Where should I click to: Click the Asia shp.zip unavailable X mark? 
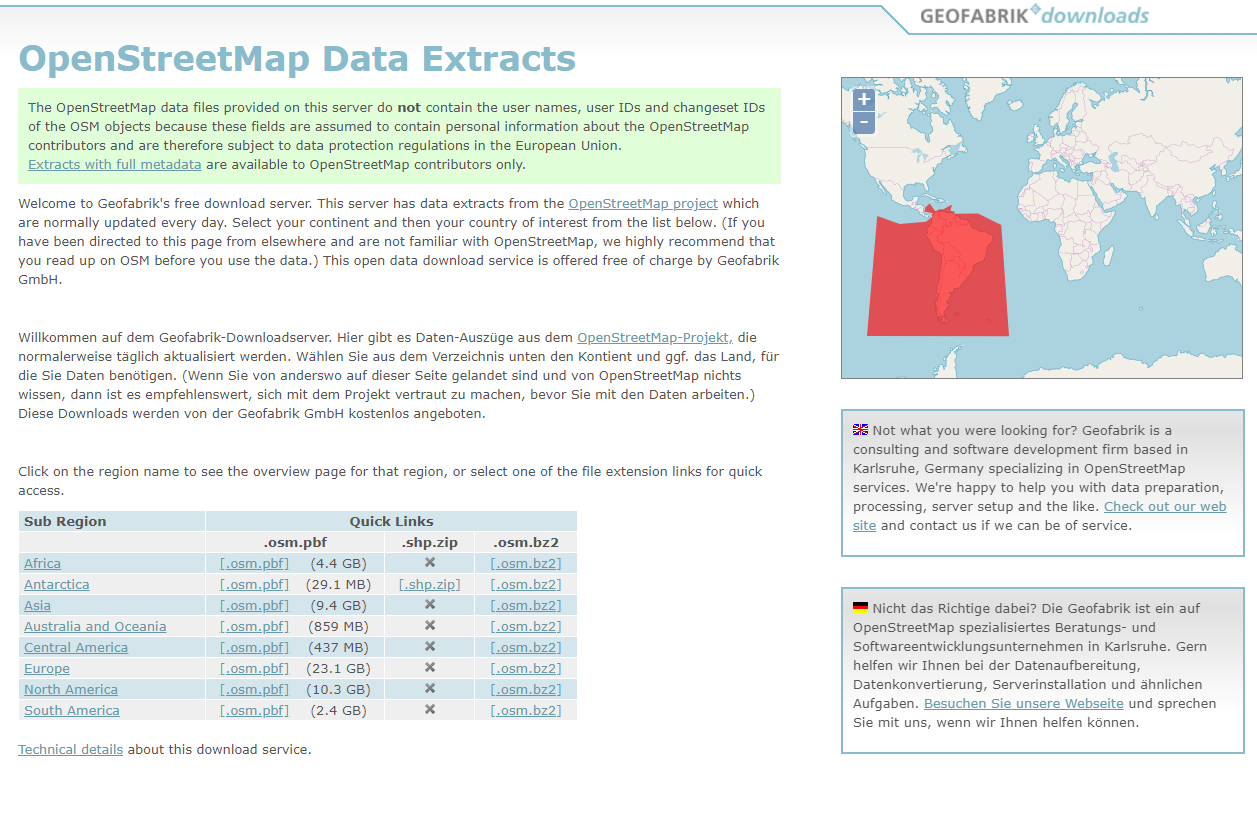pyautogui.click(x=430, y=605)
